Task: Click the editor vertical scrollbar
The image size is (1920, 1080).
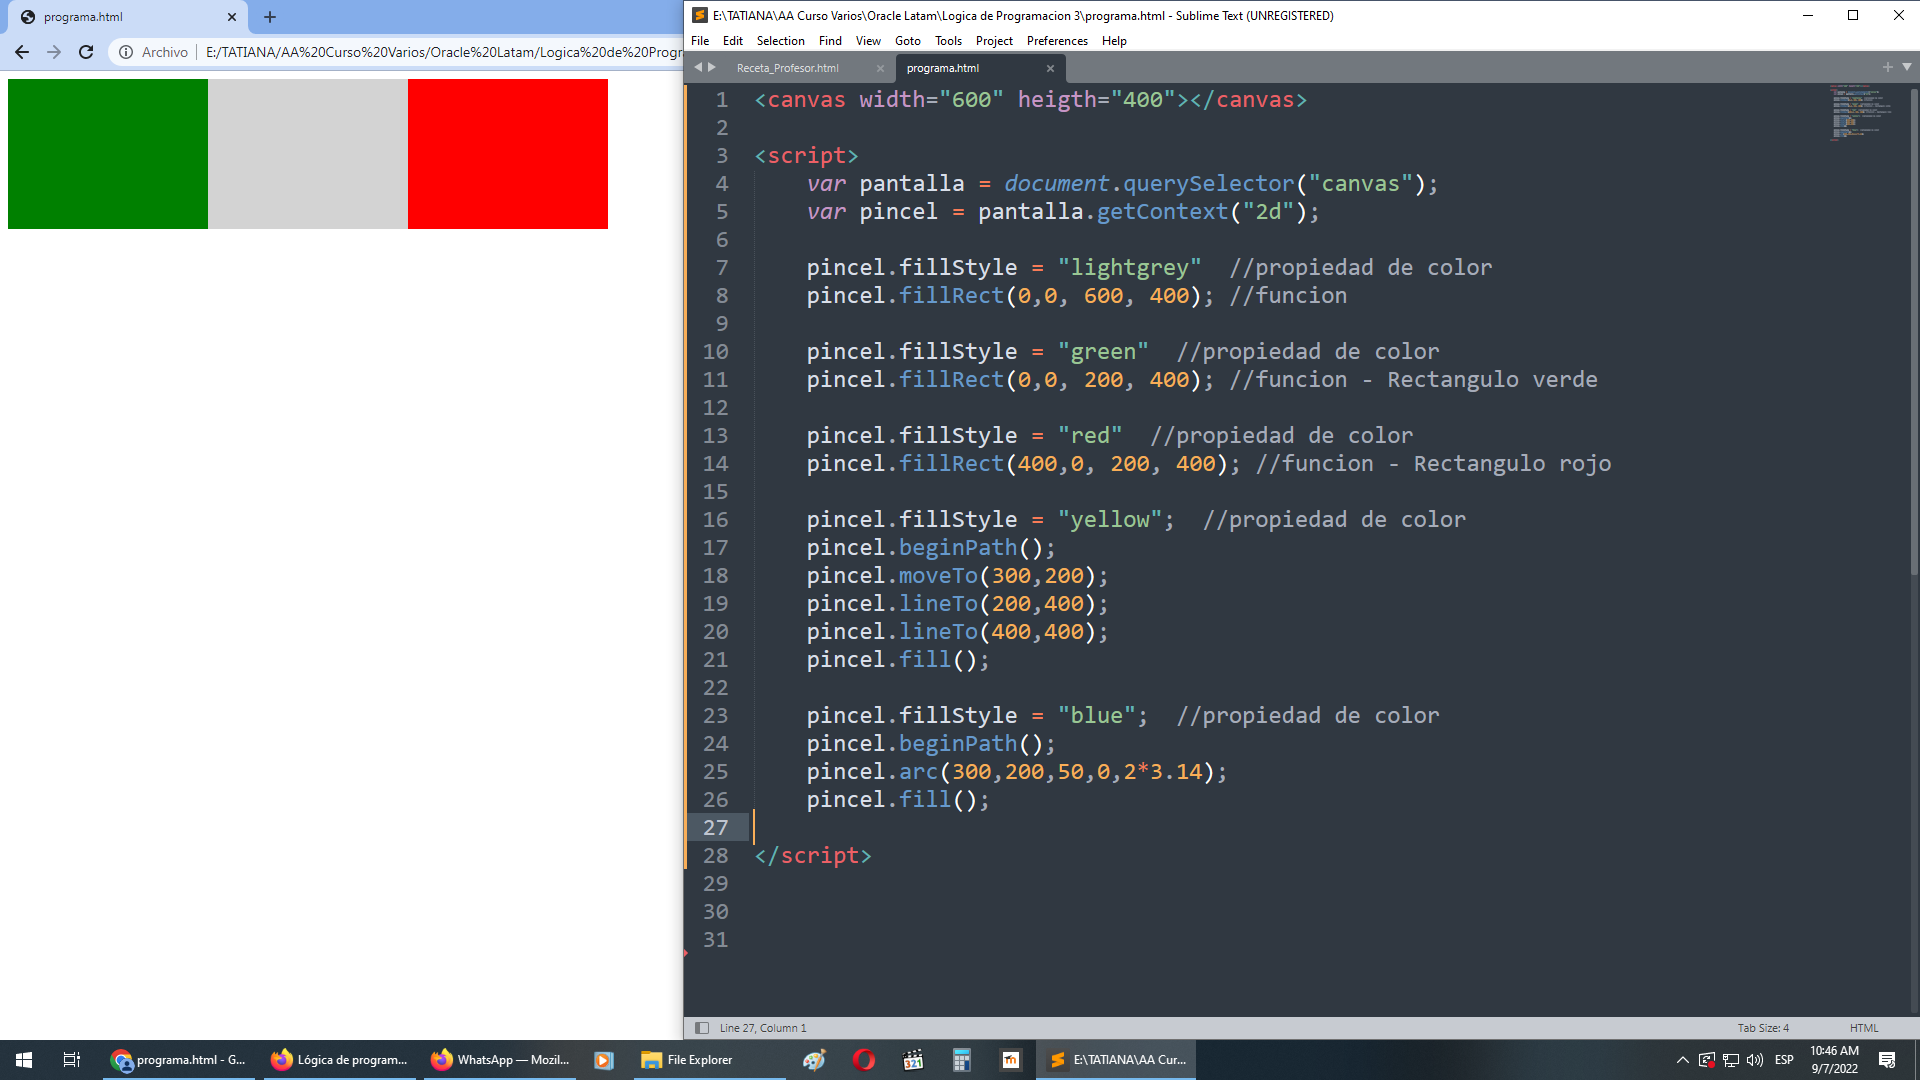Action: pyautogui.click(x=1914, y=330)
